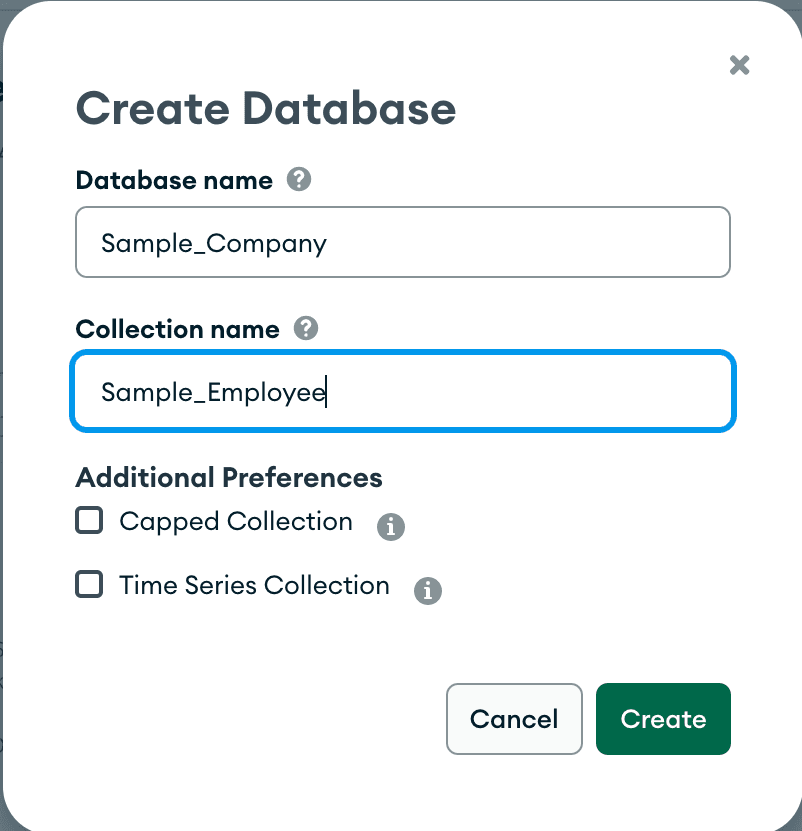
Task: Click the Collection name help icon
Action: click(x=306, y=328)
